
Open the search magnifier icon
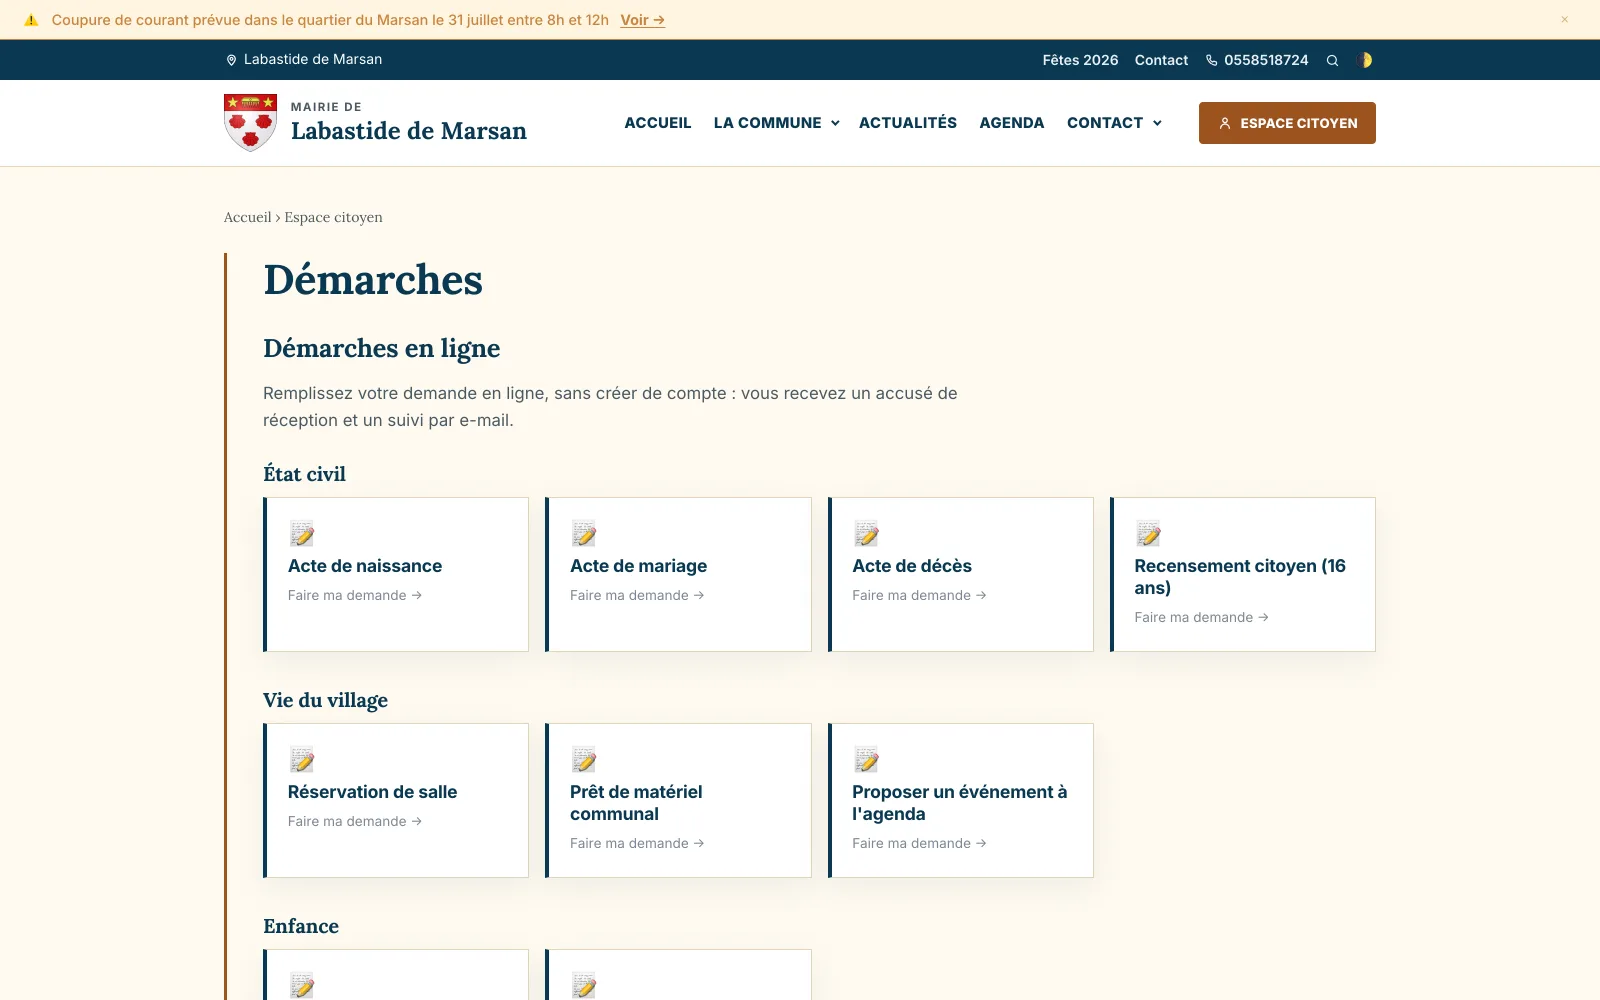coord(1332,60)
